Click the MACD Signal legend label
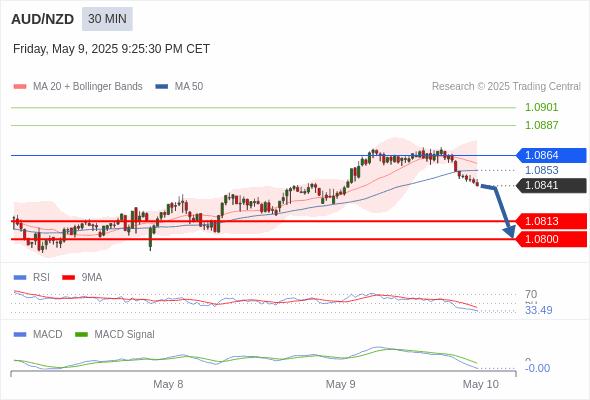The height and width of the screenshot is (400, 590). point(125,335)
